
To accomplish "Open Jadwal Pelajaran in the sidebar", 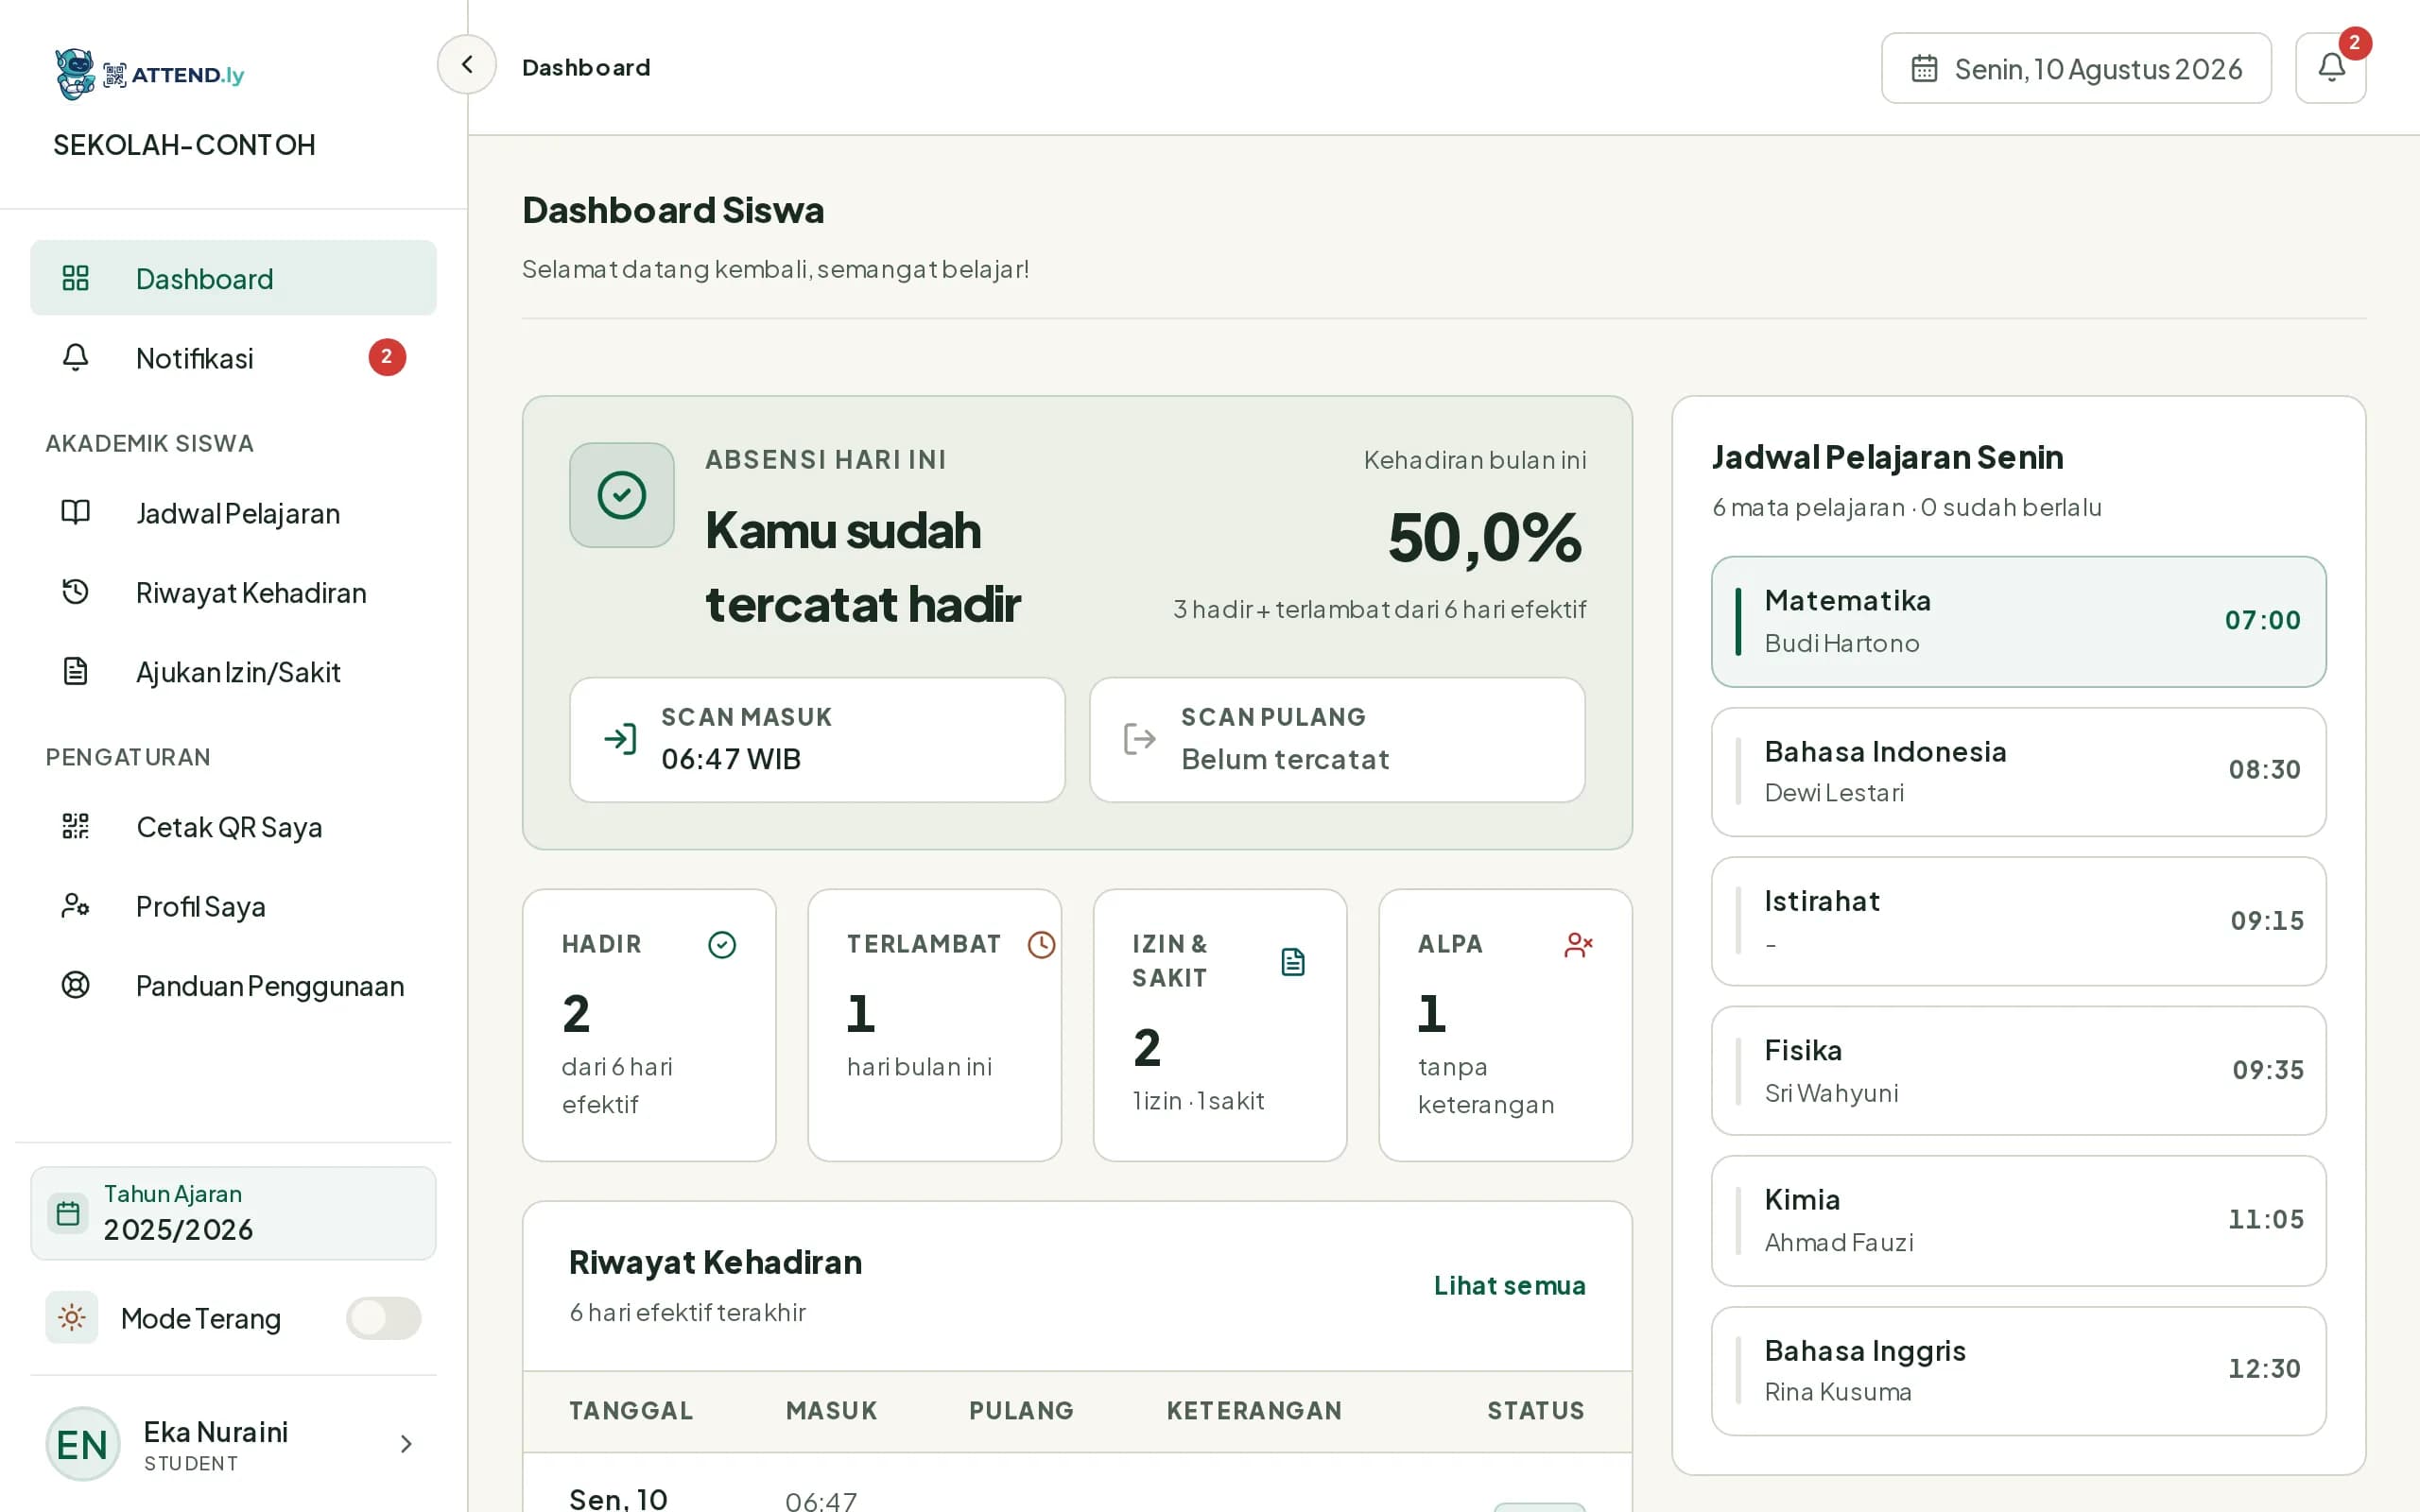I will point(233,513).
